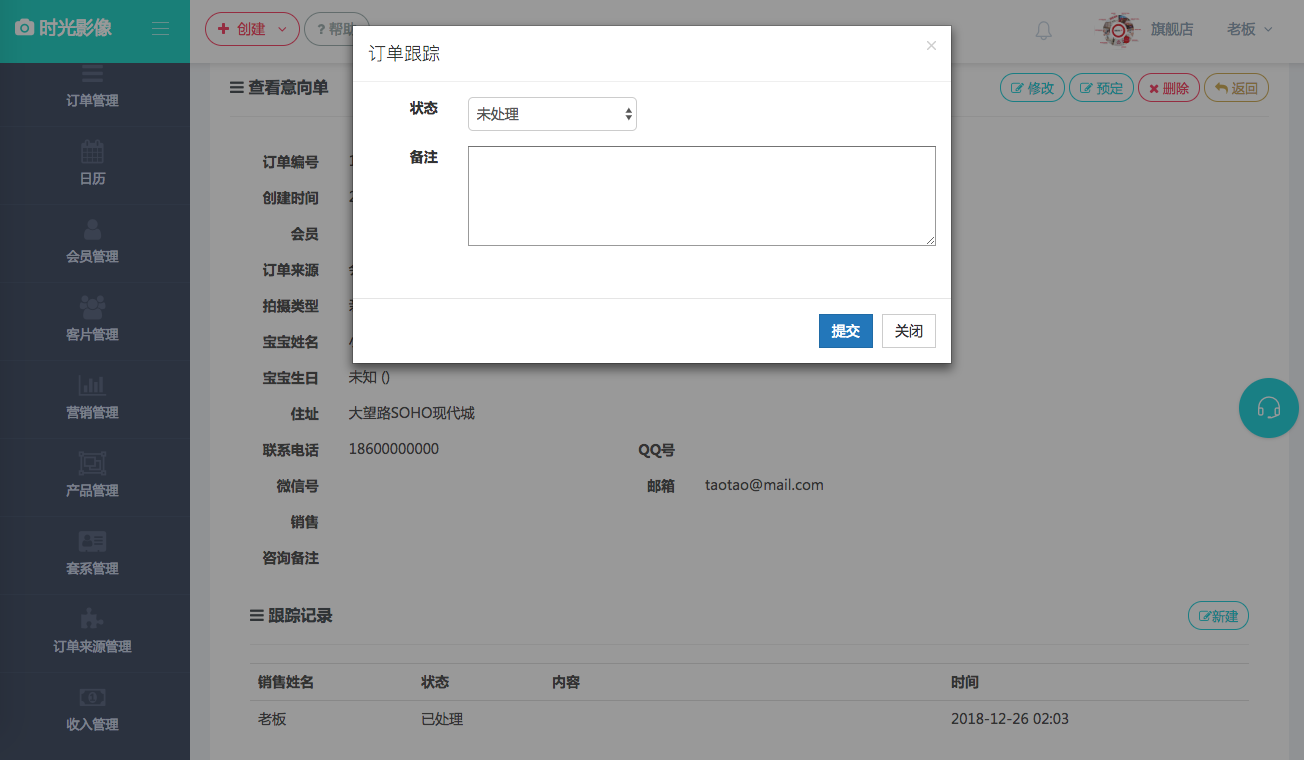Open income management money icon

pos(92,697)
